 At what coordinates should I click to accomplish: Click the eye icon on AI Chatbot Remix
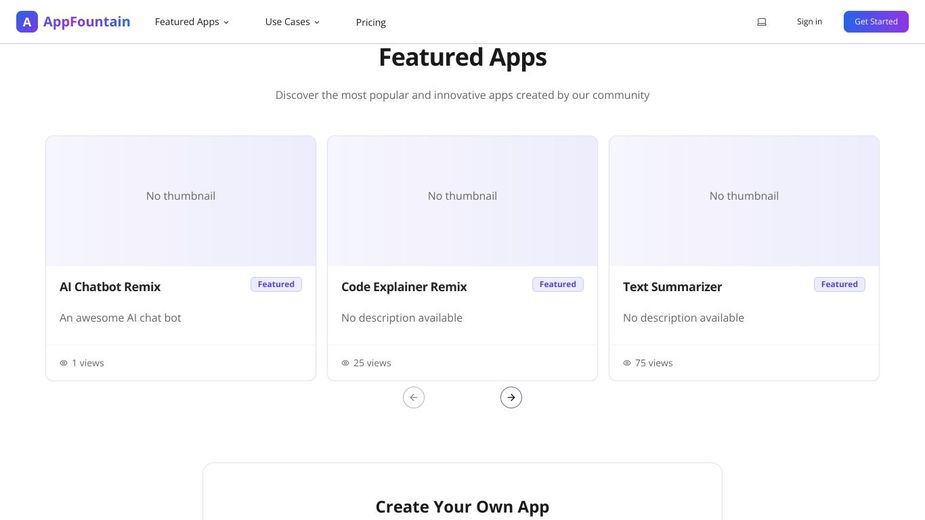coord(64,363)
